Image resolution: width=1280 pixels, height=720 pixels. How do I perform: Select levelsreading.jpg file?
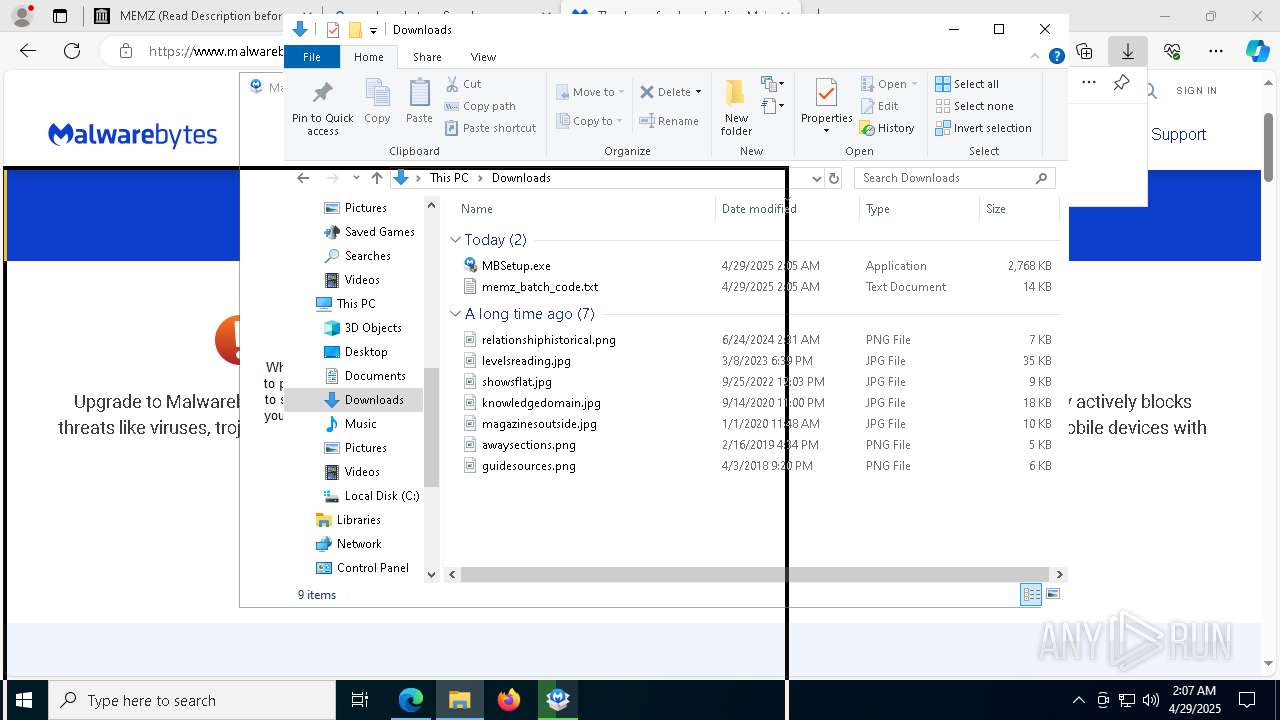[526, 361]
